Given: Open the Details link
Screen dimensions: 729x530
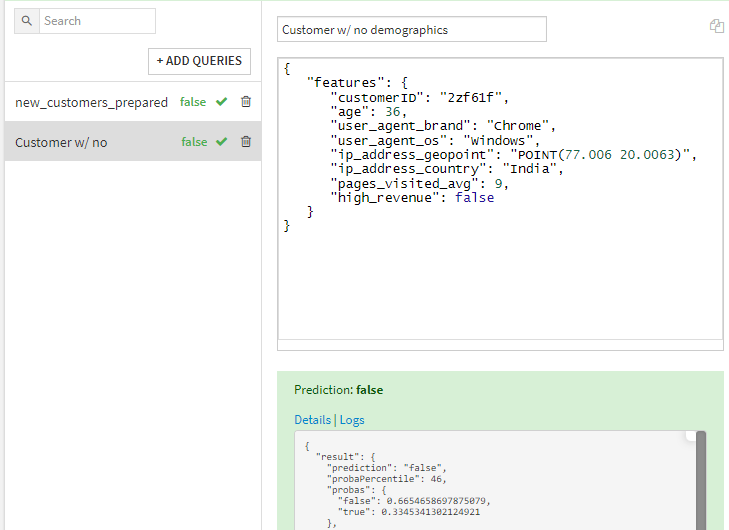Looking at the screenshot, I should (312, 420).
